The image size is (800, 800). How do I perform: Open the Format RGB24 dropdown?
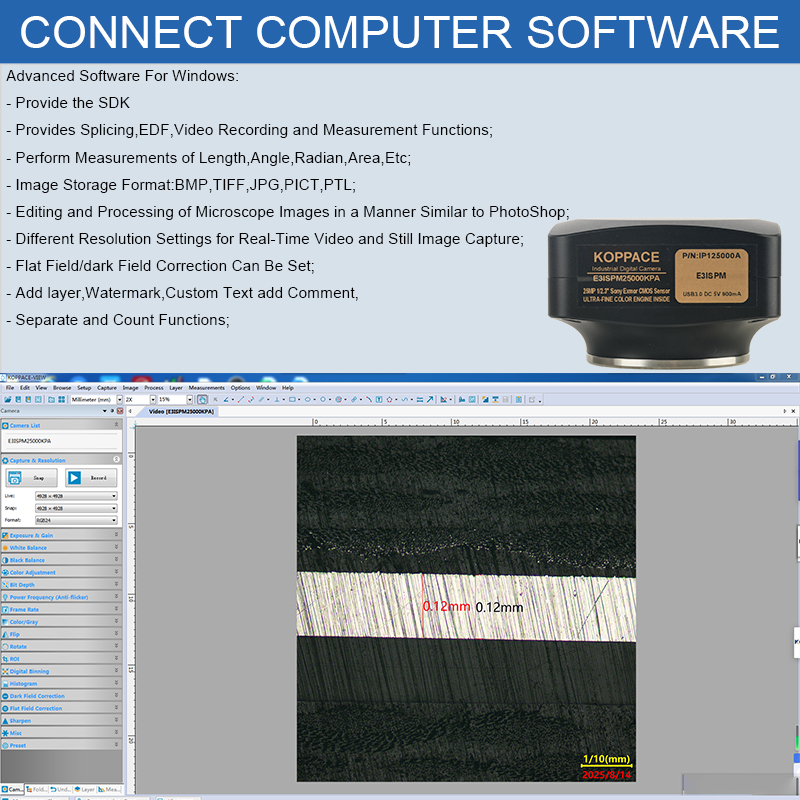(76, 520)
